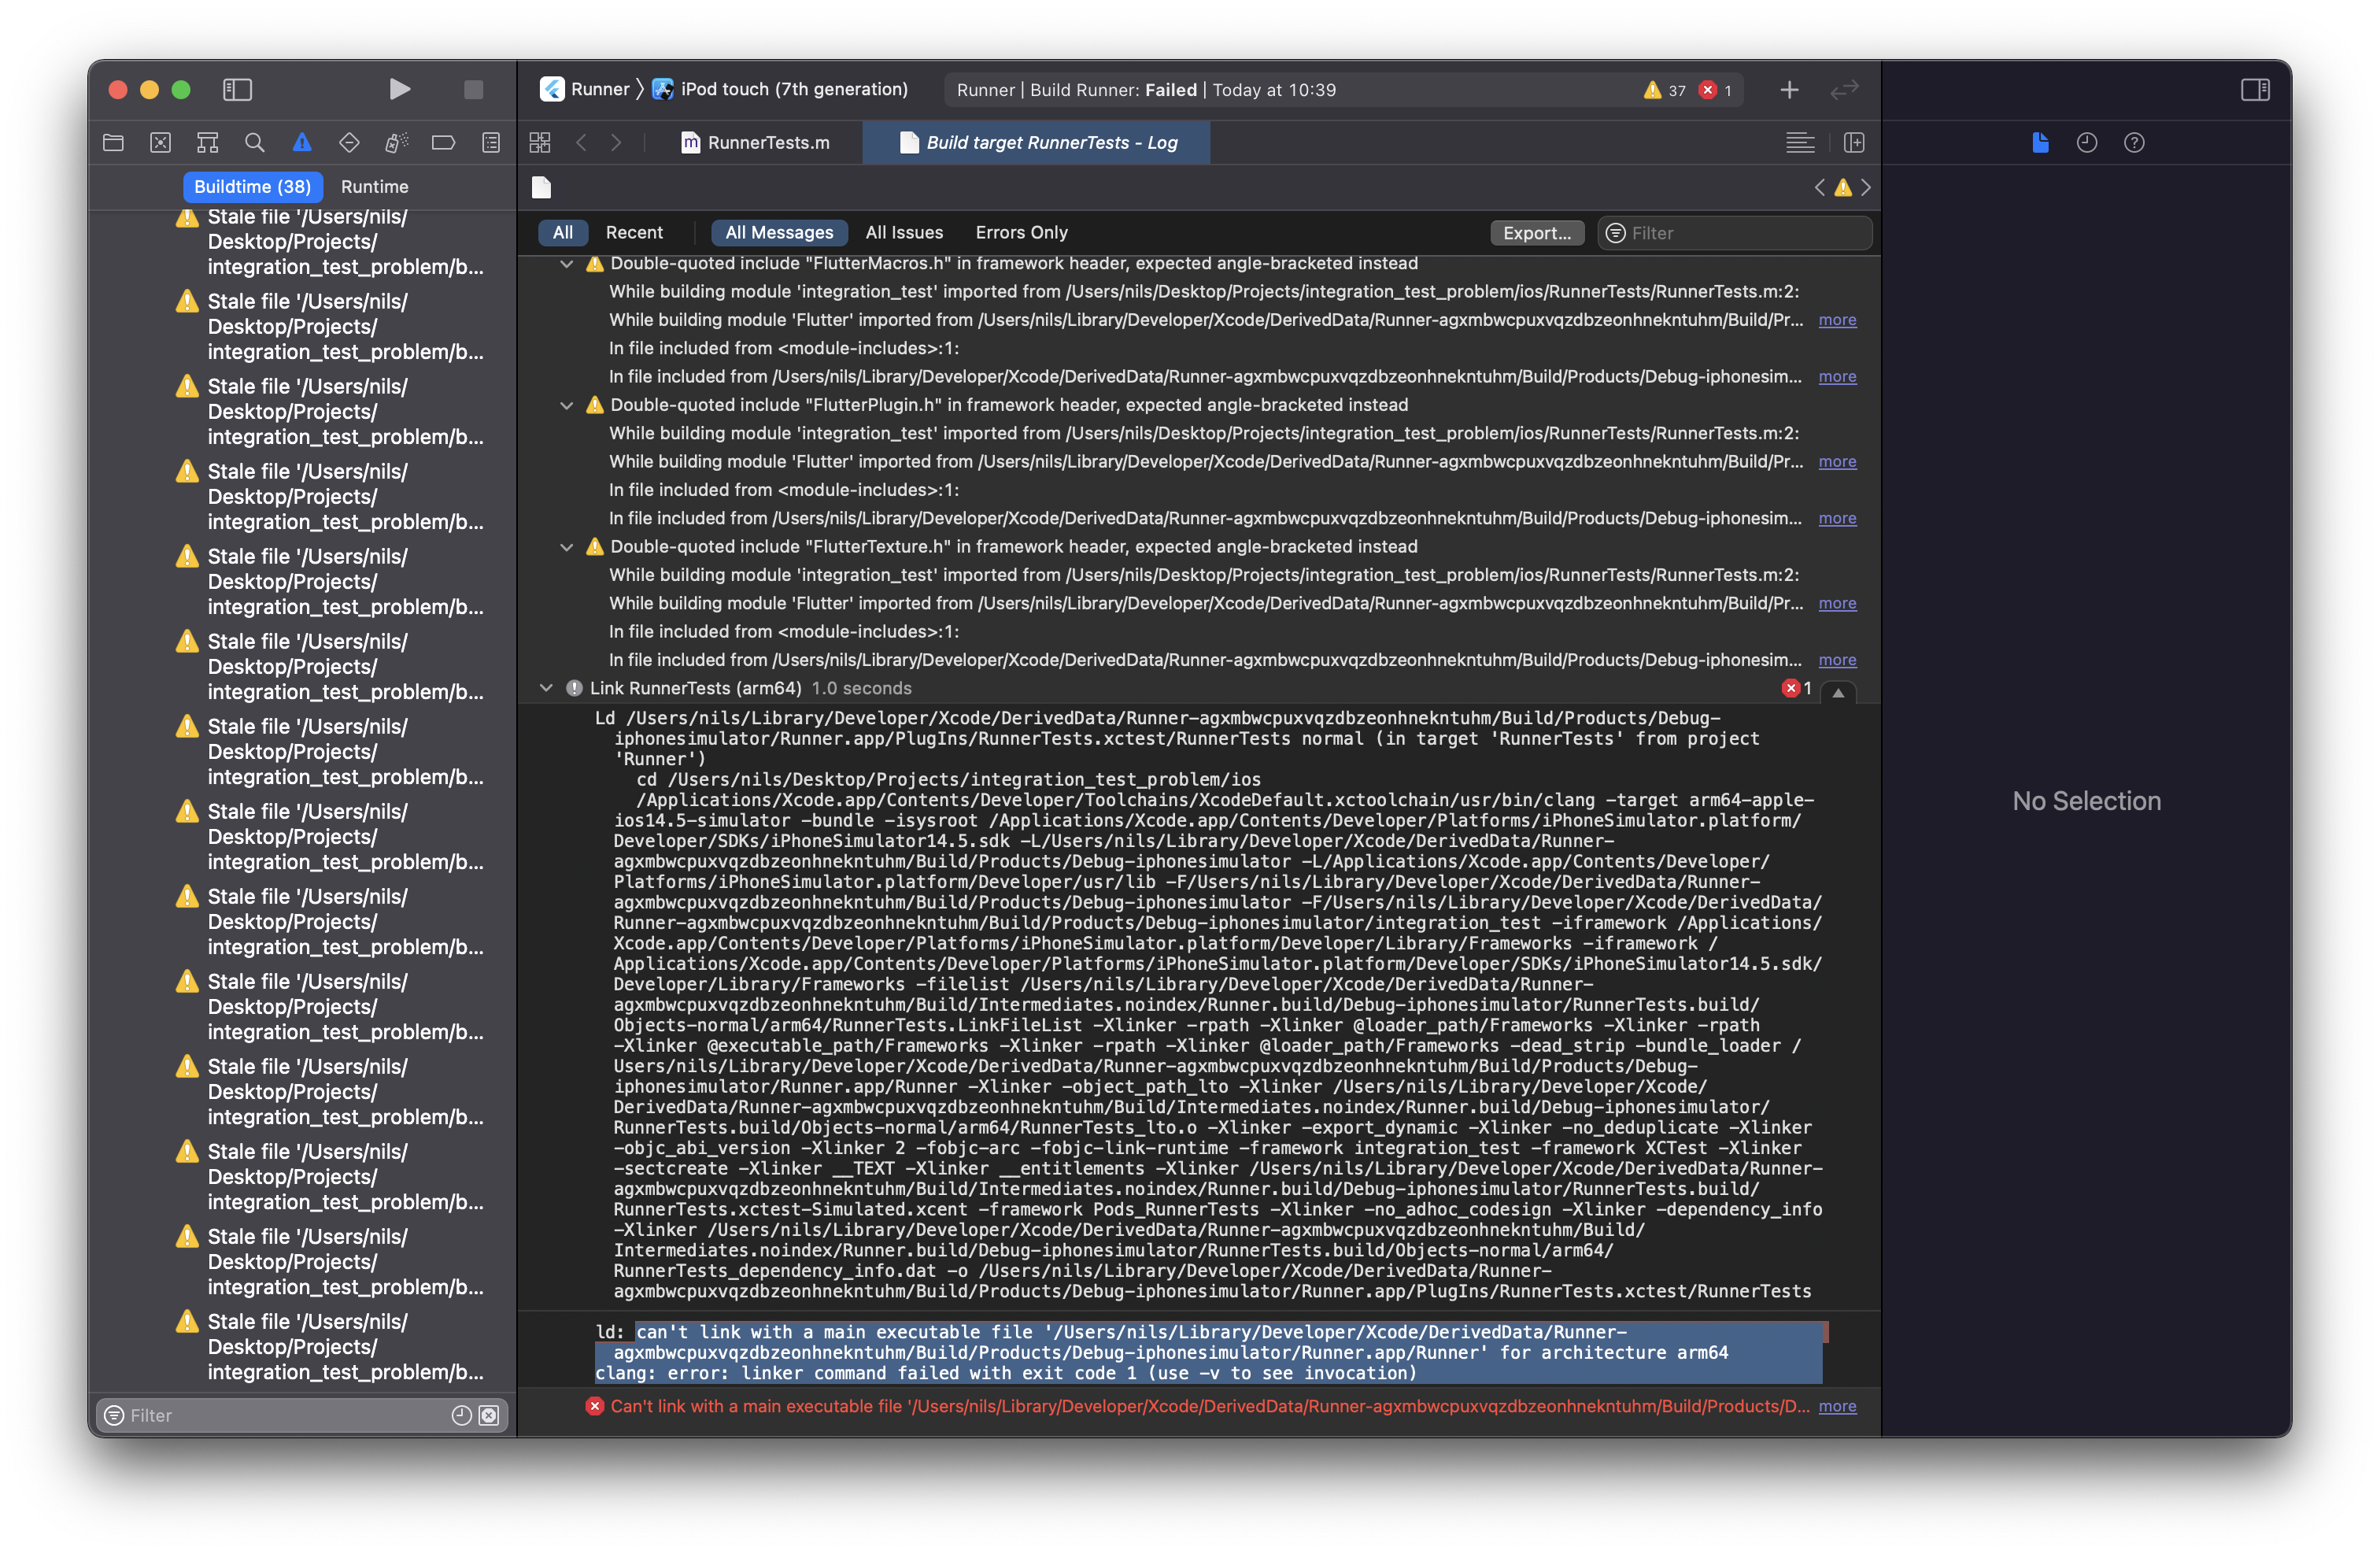This screenshot has width=2380, height=1554.
Task: Show the Quick Help inspector
Action: pyautogui.click(x=2134, y=143)
